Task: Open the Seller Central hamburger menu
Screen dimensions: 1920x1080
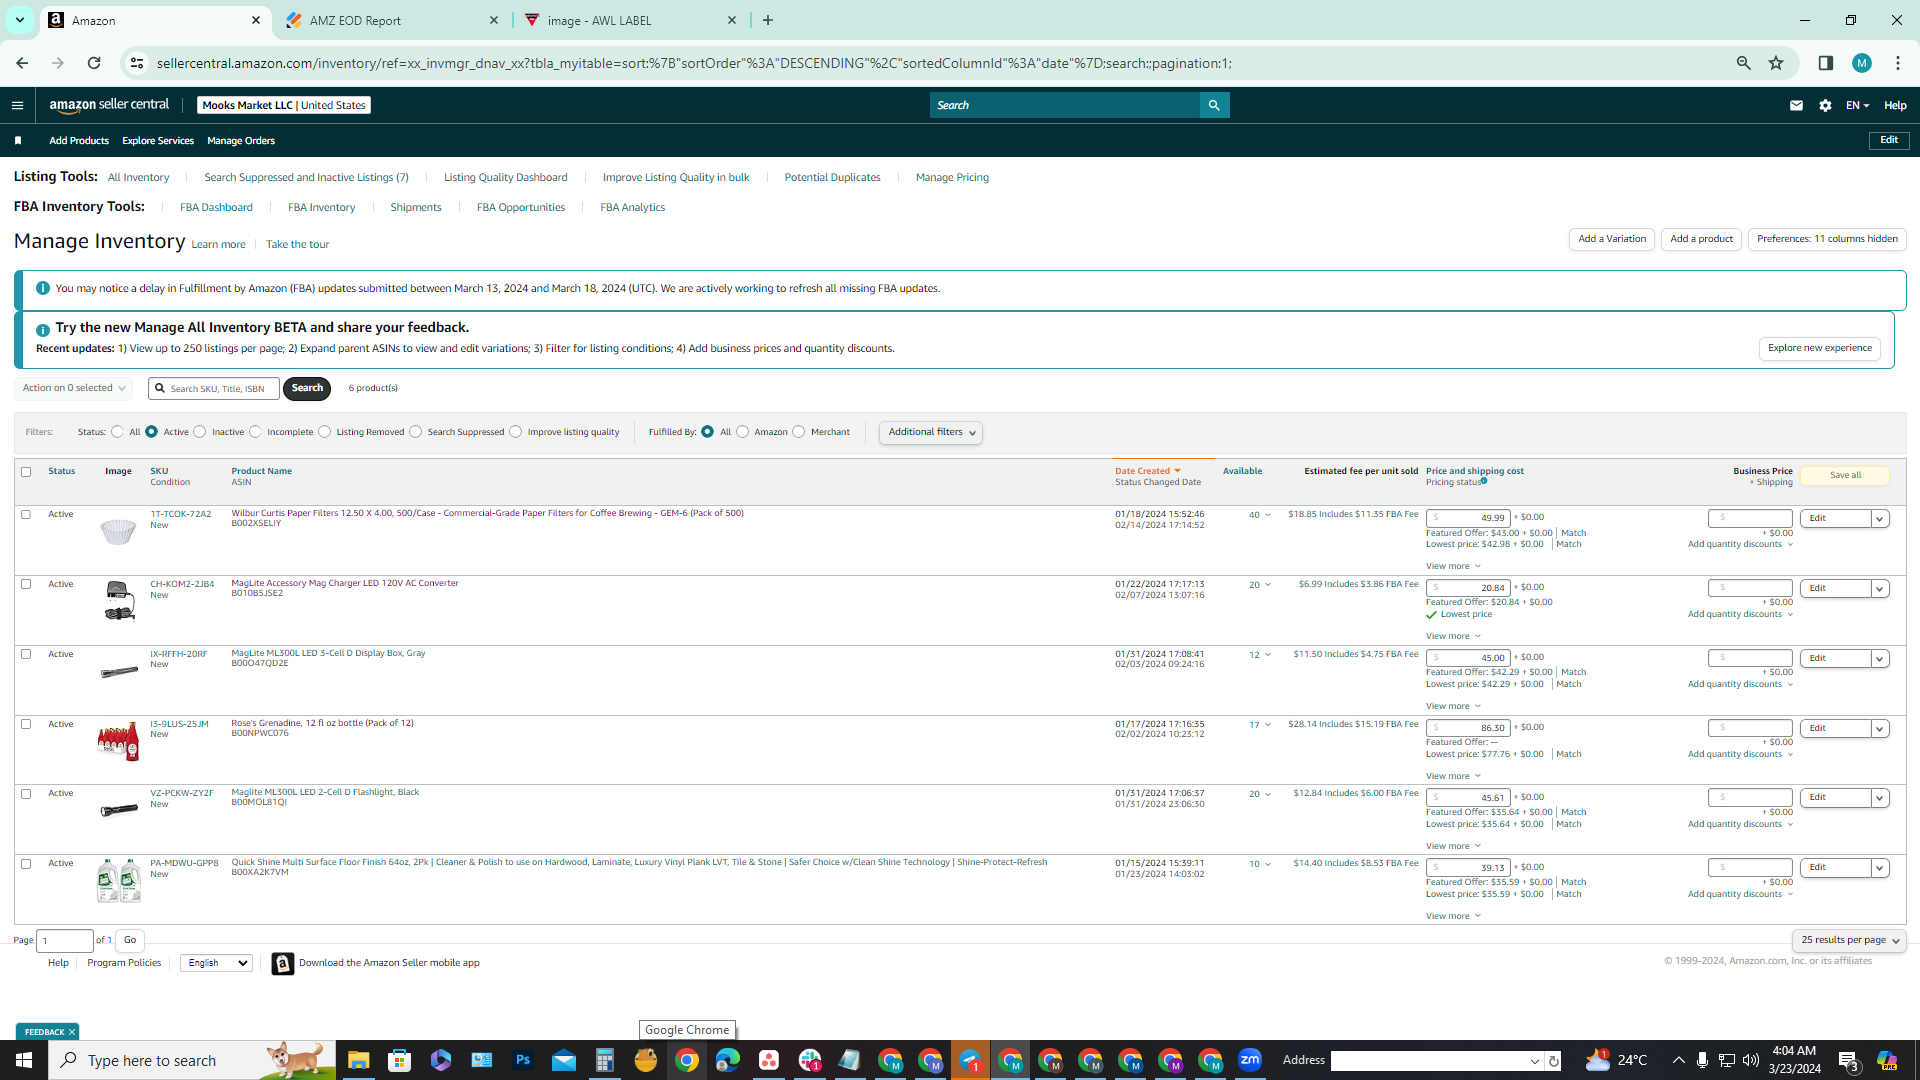Action: pyautogui.click(x=17, y=105)
